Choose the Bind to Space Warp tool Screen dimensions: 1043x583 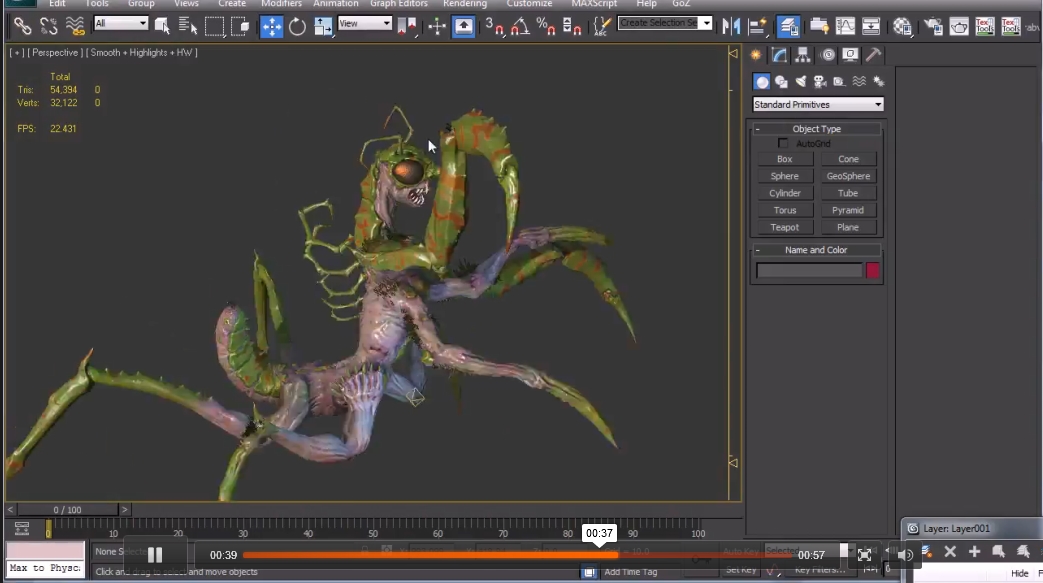coord(74,26)
